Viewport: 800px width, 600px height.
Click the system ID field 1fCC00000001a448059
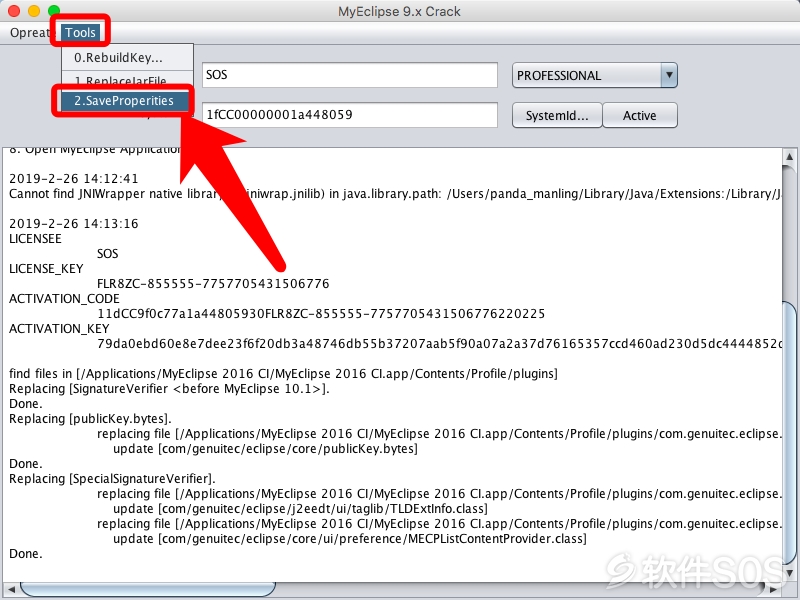(349, 115)
